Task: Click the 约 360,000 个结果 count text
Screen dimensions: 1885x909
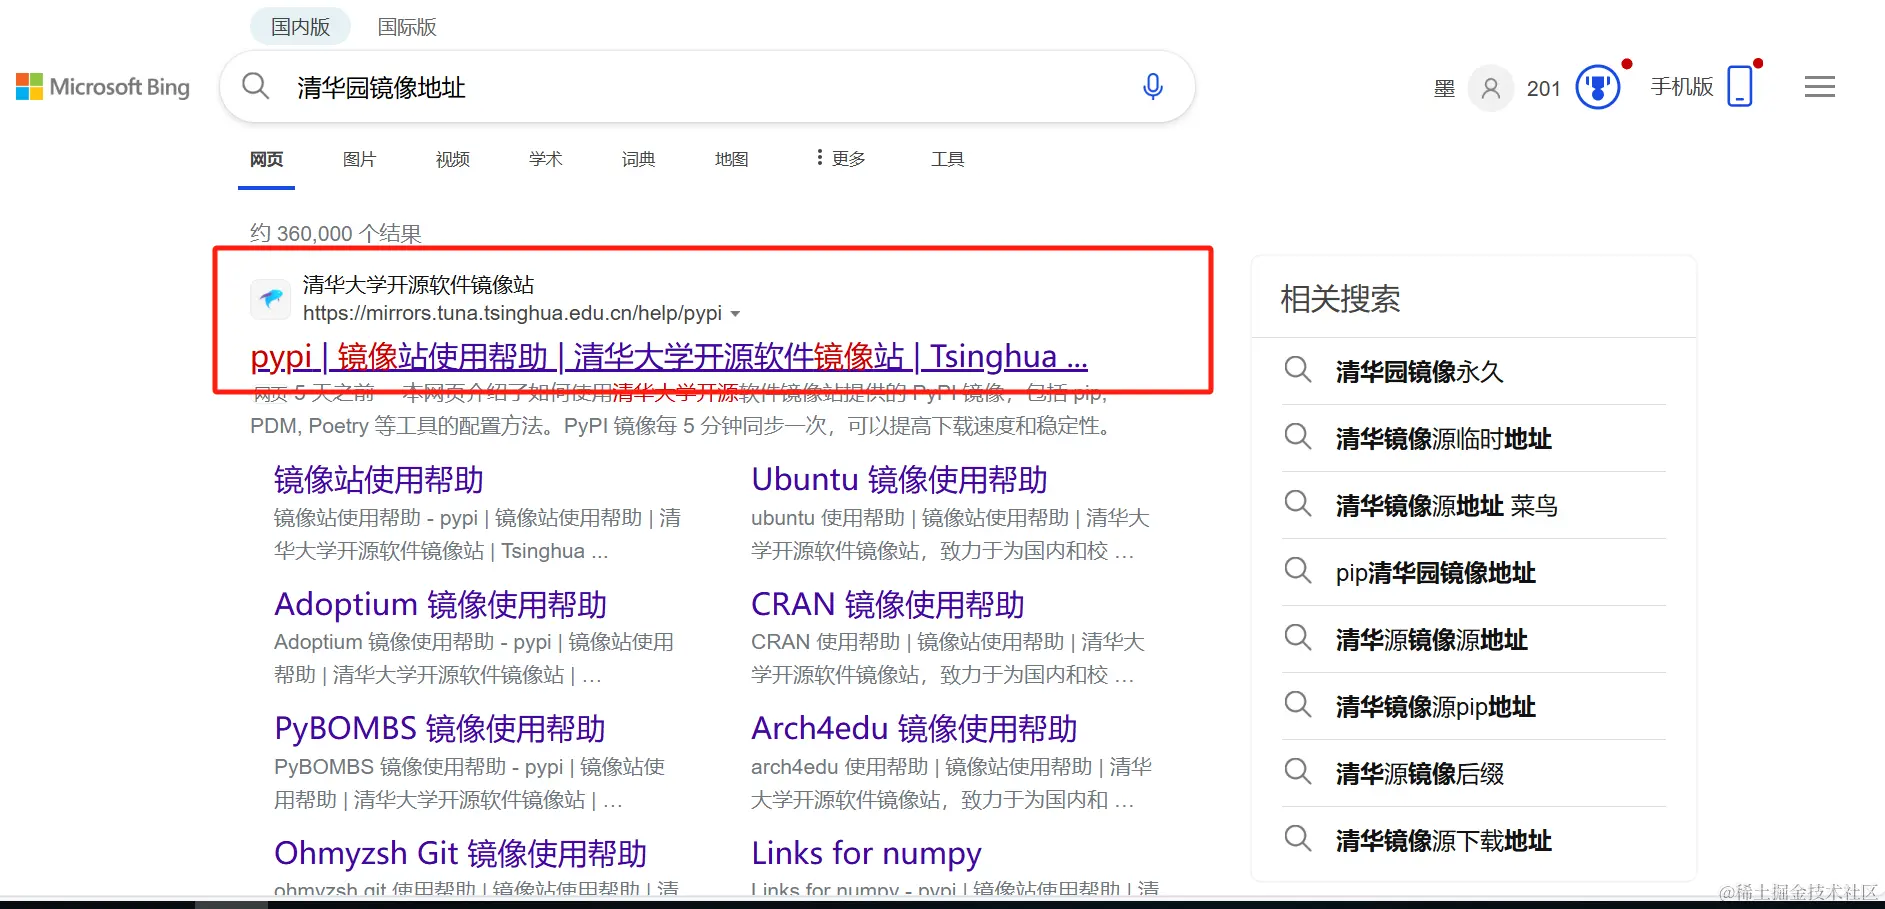Action: tap(336, 233)
